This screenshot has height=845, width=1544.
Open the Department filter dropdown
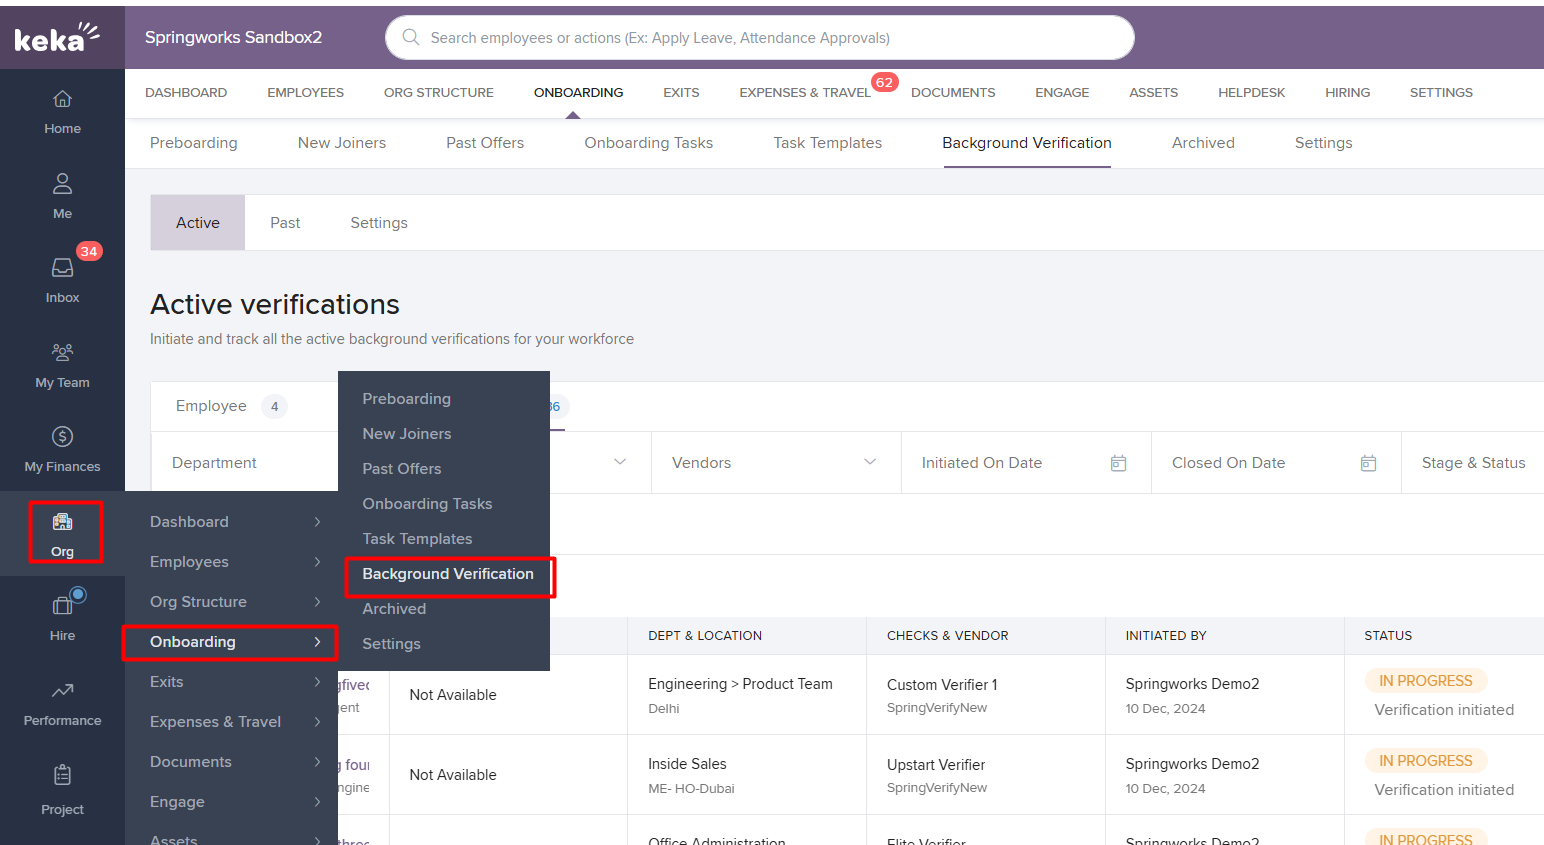coord(244,462)
